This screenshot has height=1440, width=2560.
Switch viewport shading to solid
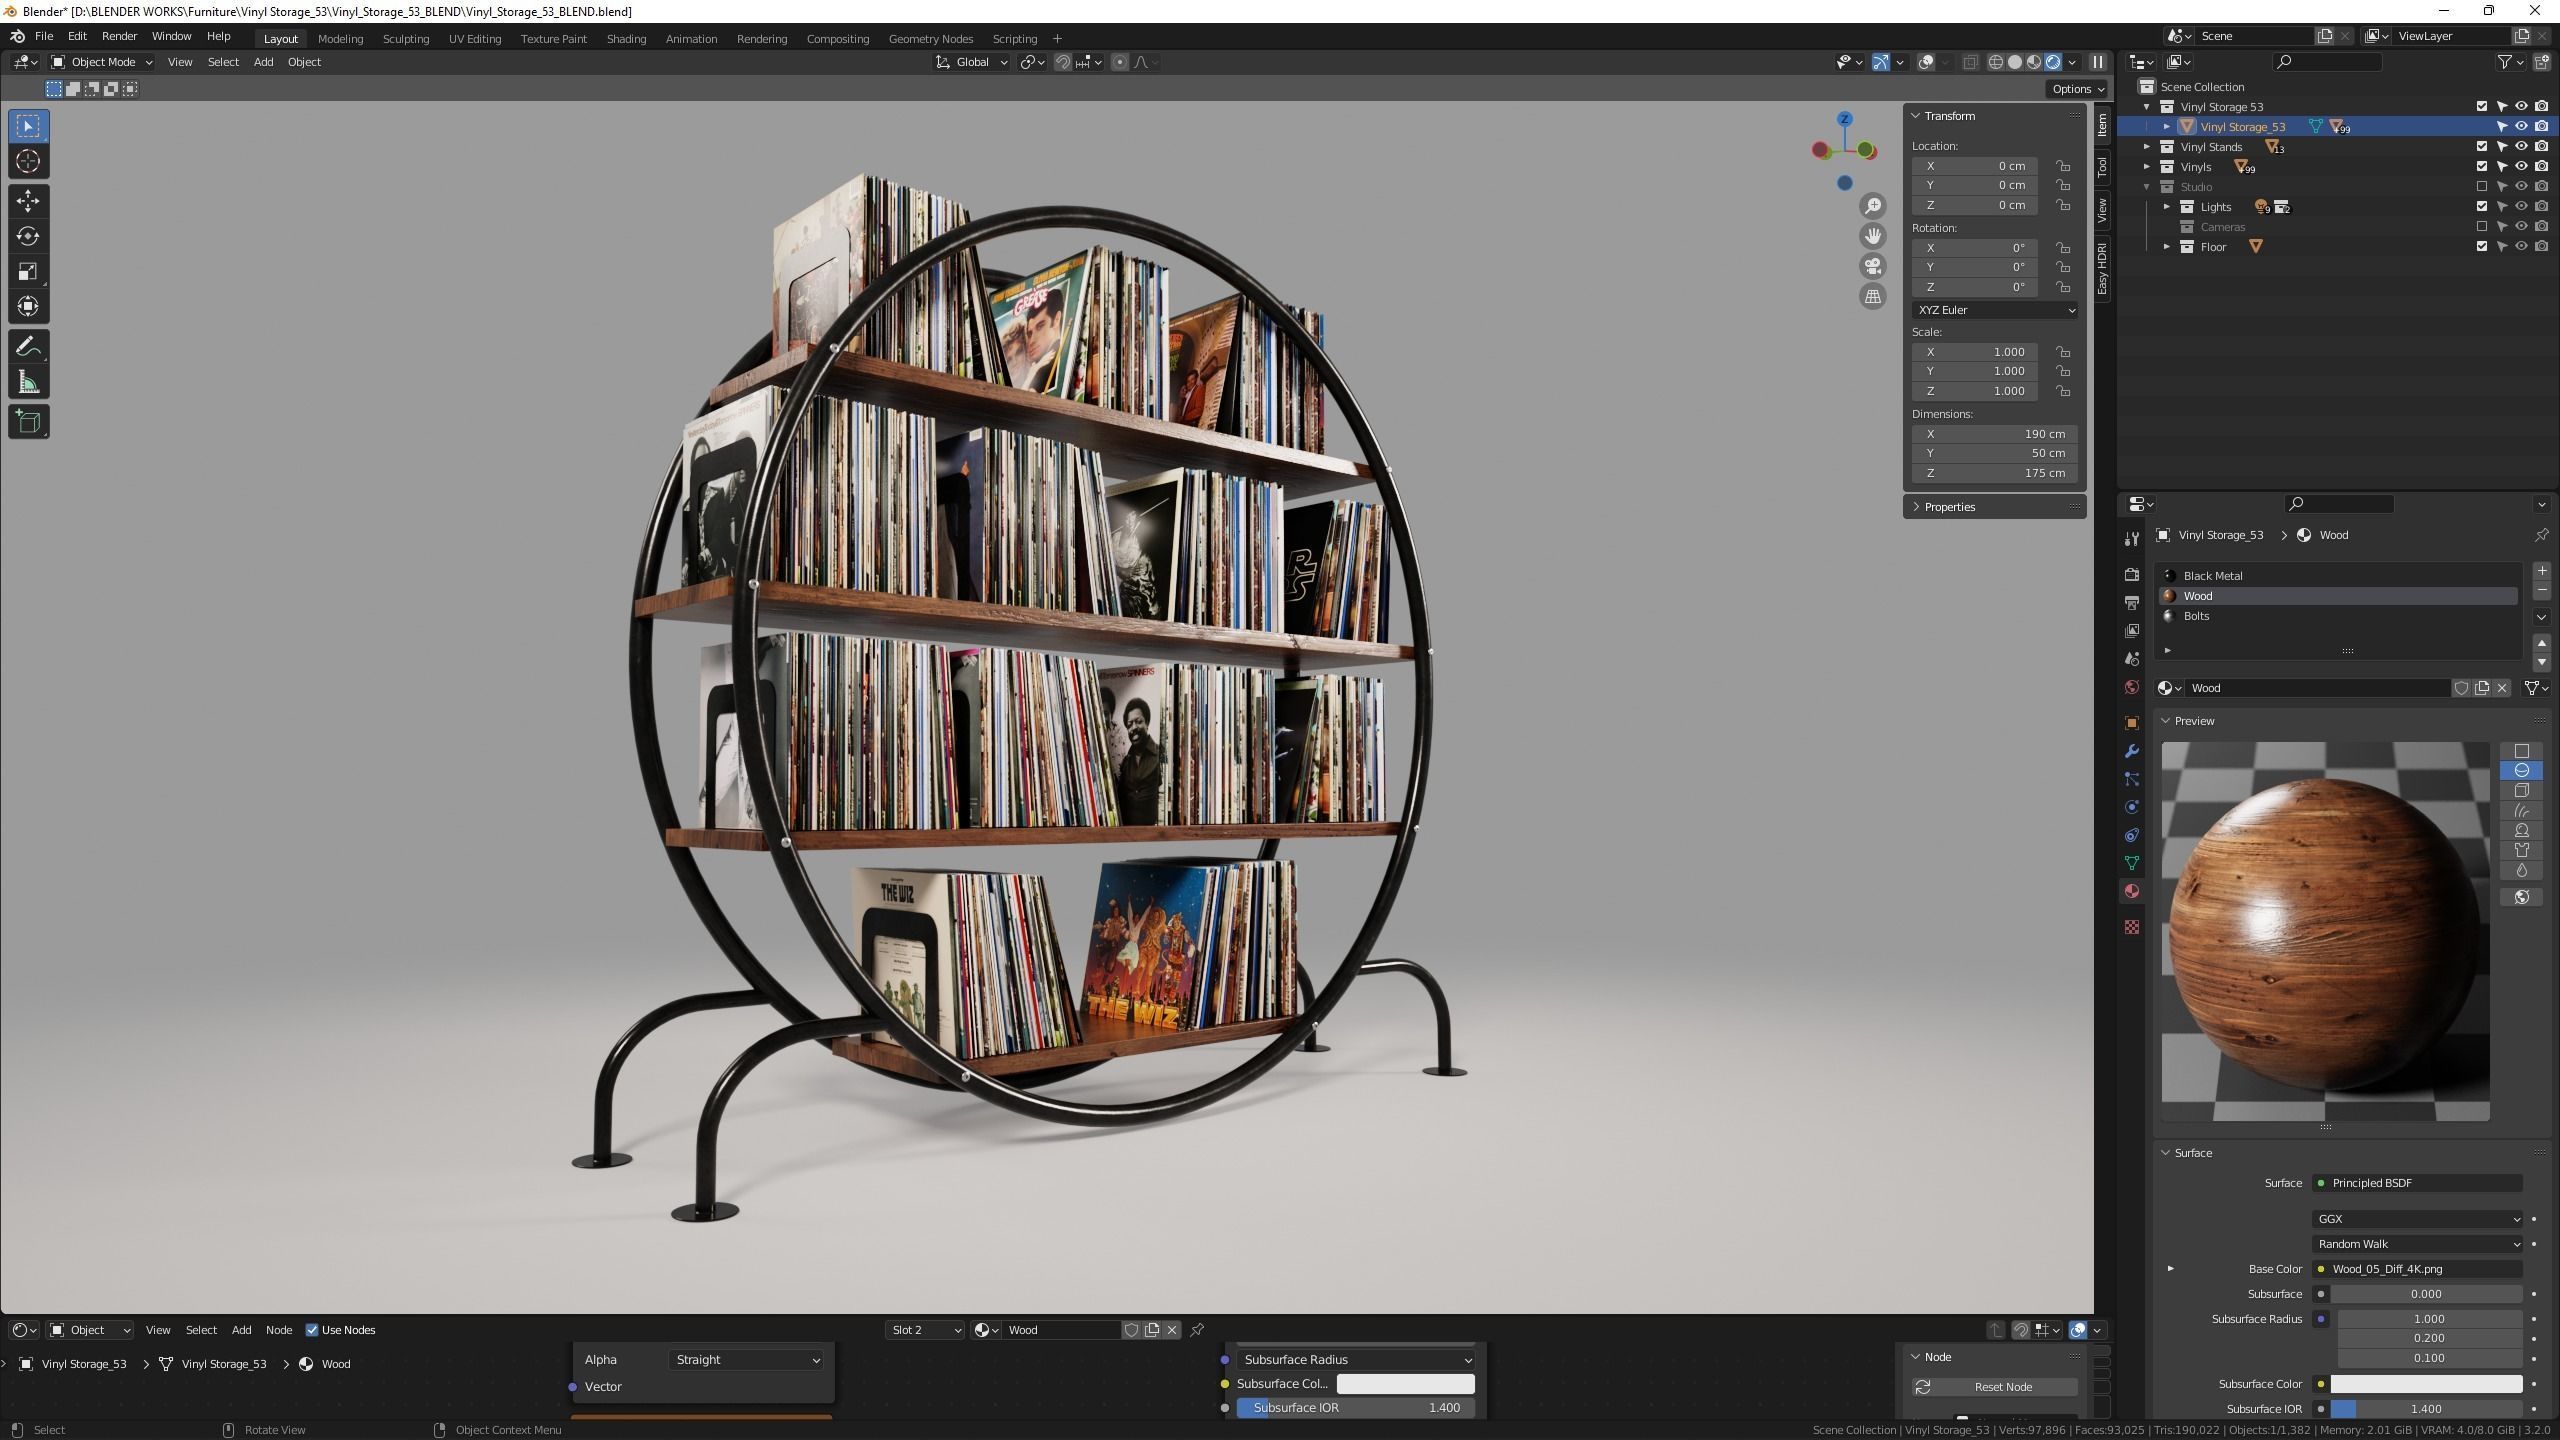(2015, 62)
